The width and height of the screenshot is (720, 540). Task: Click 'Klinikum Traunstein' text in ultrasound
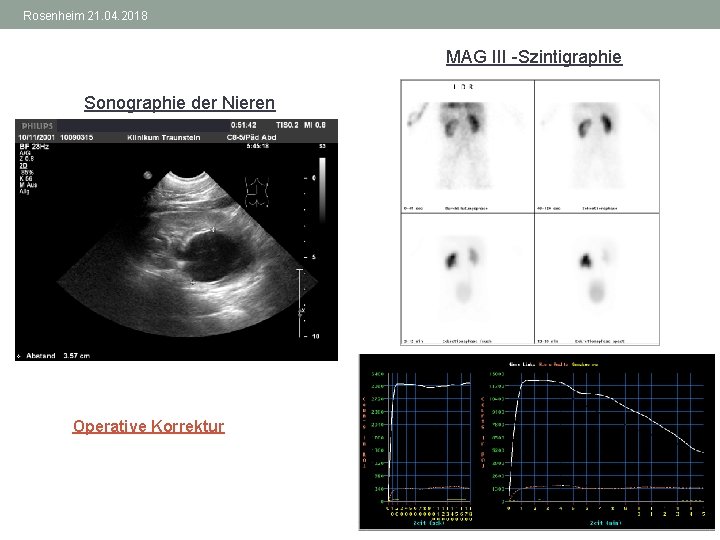click(163, 137)
